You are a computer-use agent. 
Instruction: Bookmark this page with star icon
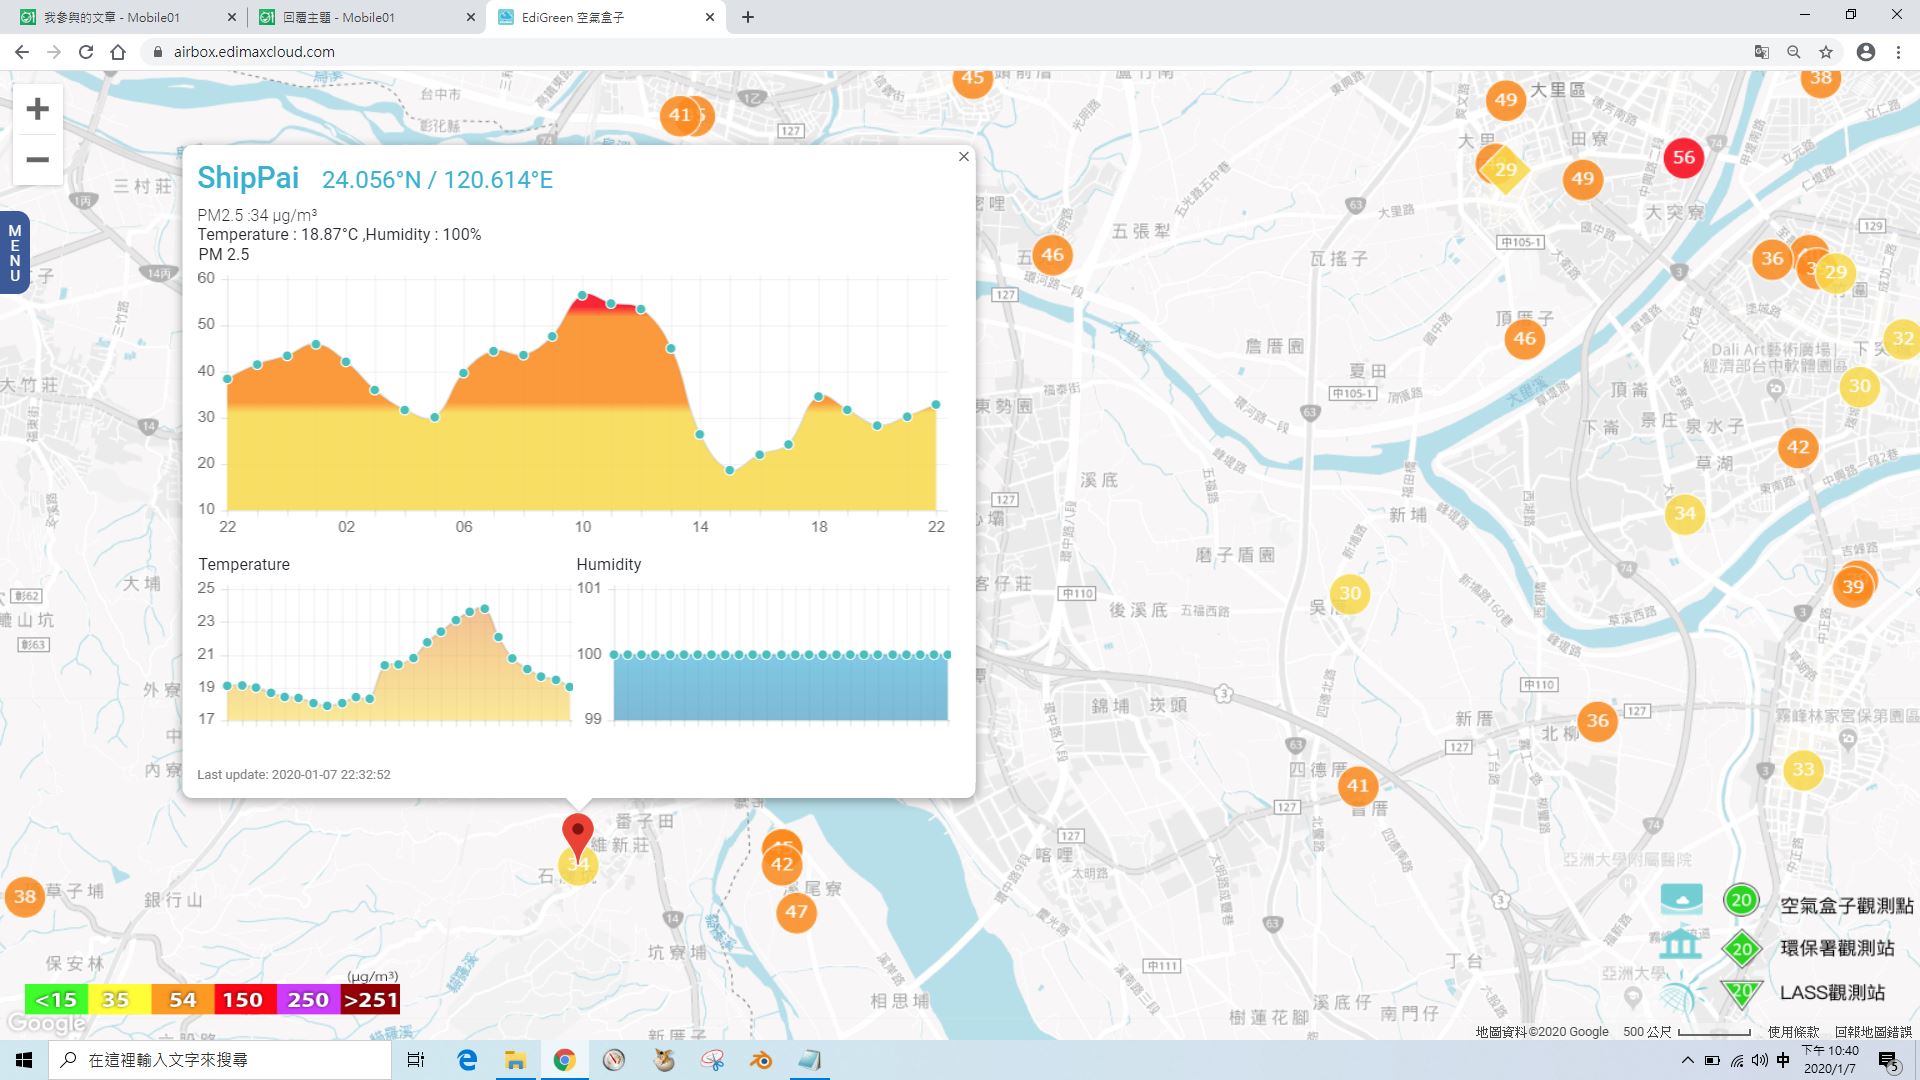[x=1826, y=52]
